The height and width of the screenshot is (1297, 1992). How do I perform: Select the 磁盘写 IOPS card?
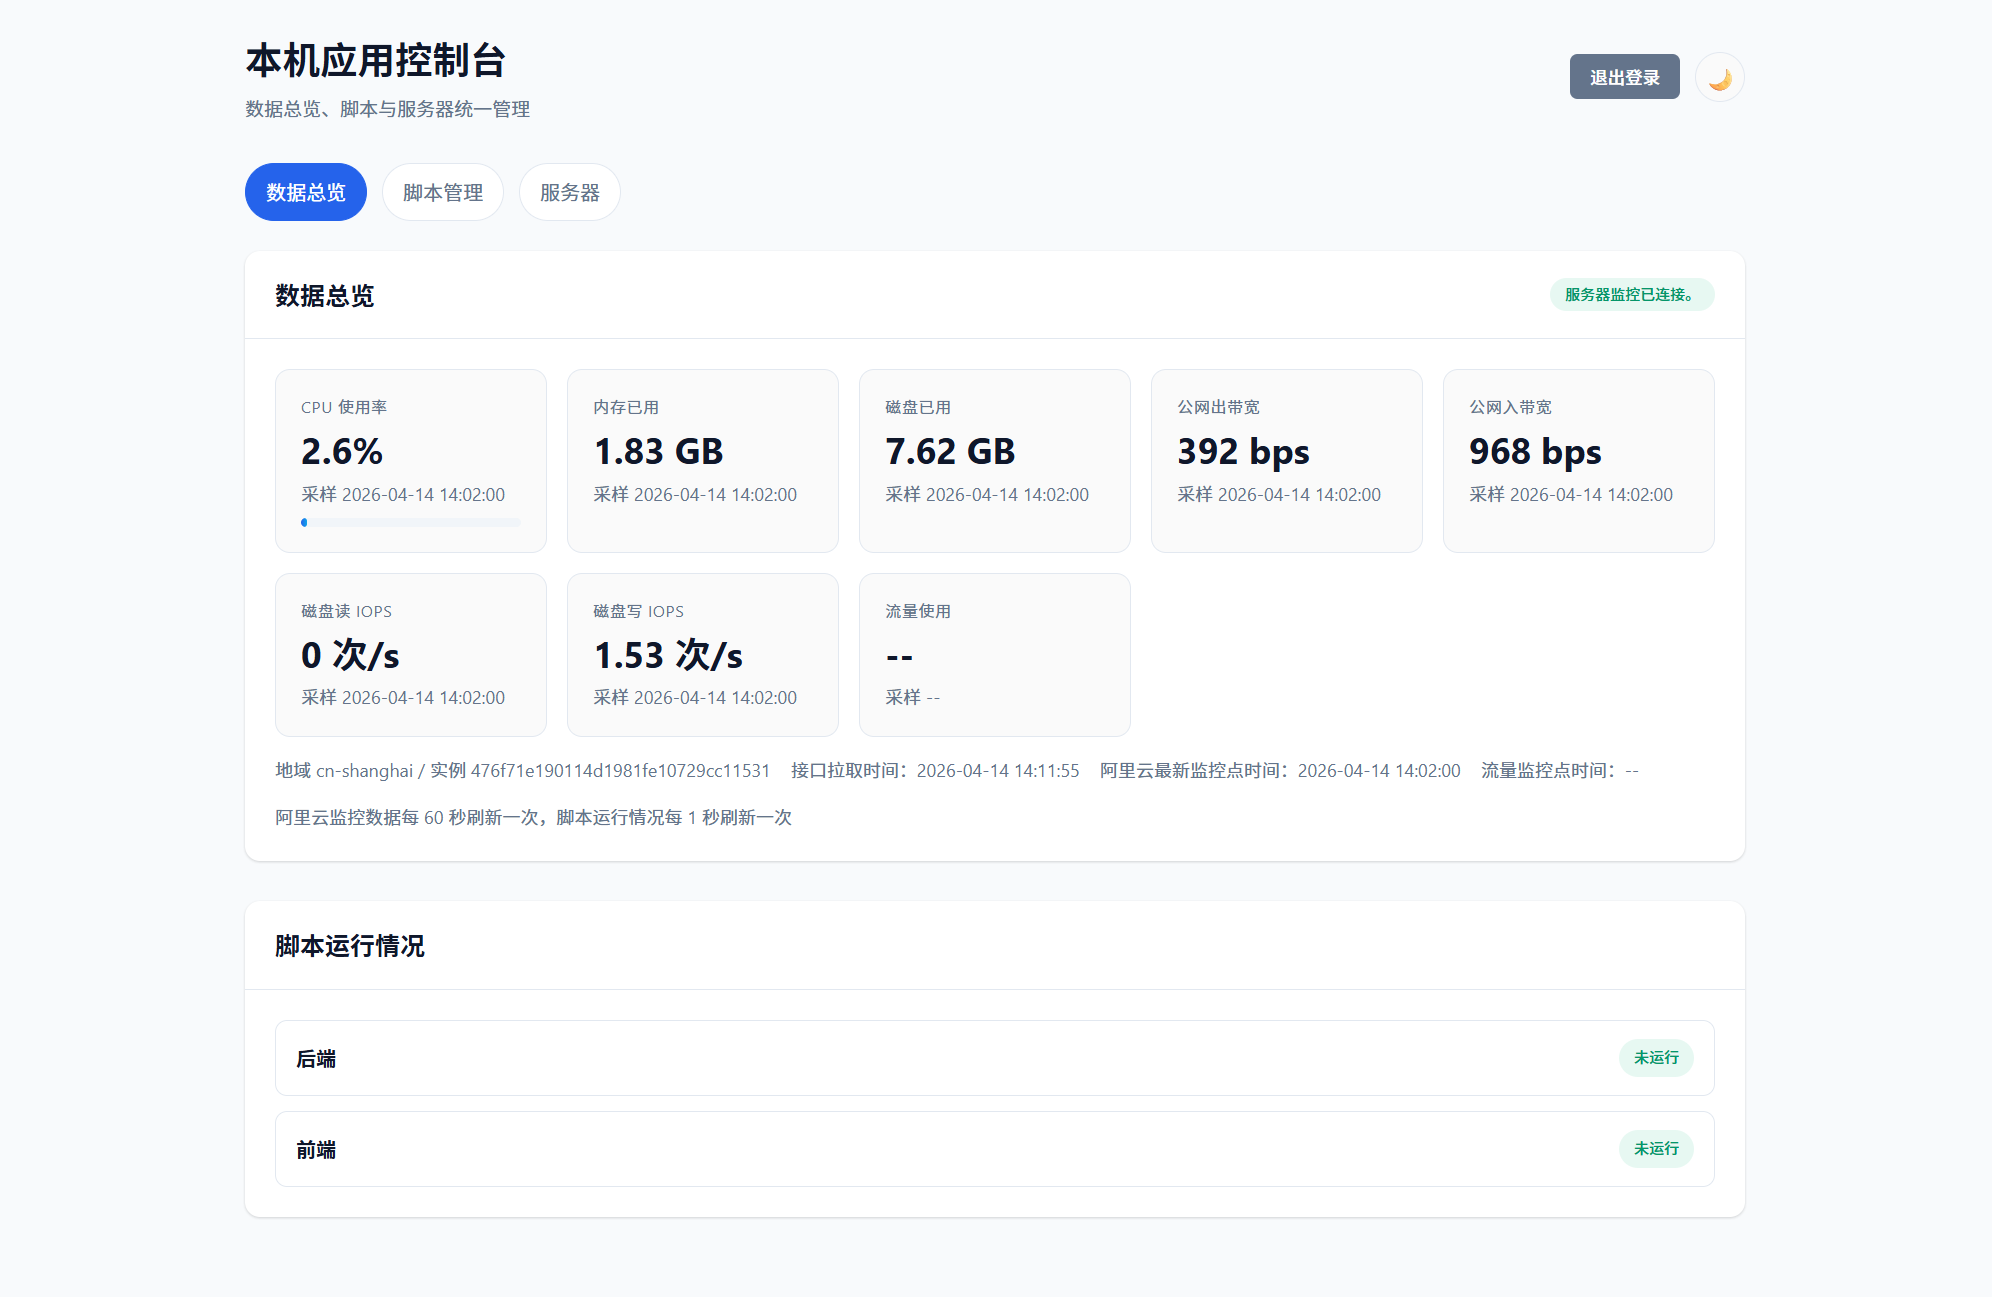tap(702, 655)
